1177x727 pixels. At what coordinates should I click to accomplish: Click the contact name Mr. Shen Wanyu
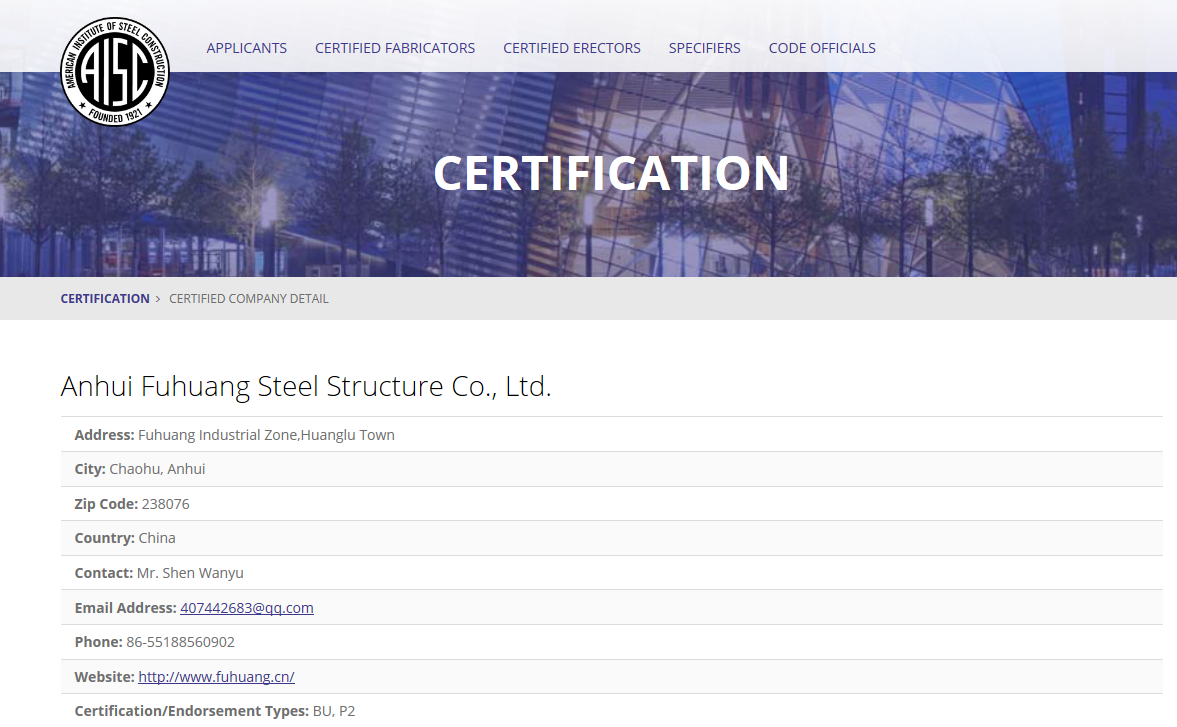(x=190, y=573)
